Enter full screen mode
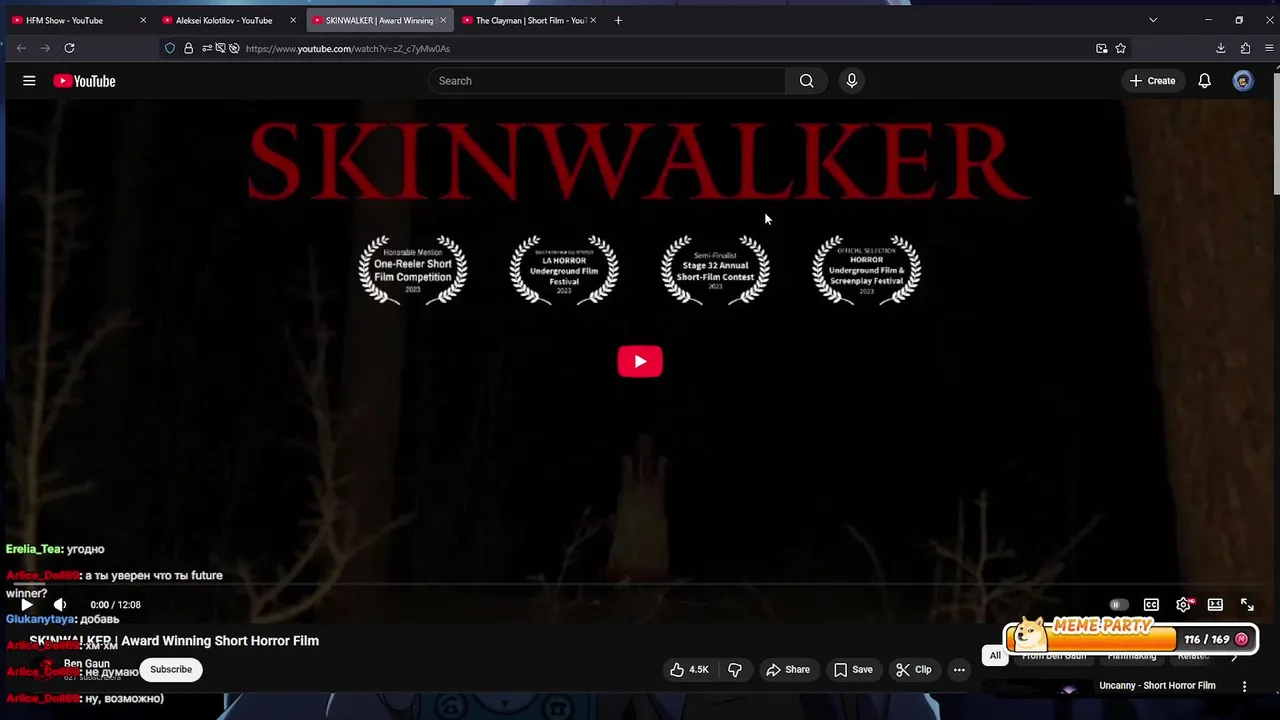This screenshot has width=1280, height=720. pos(1247,605)
